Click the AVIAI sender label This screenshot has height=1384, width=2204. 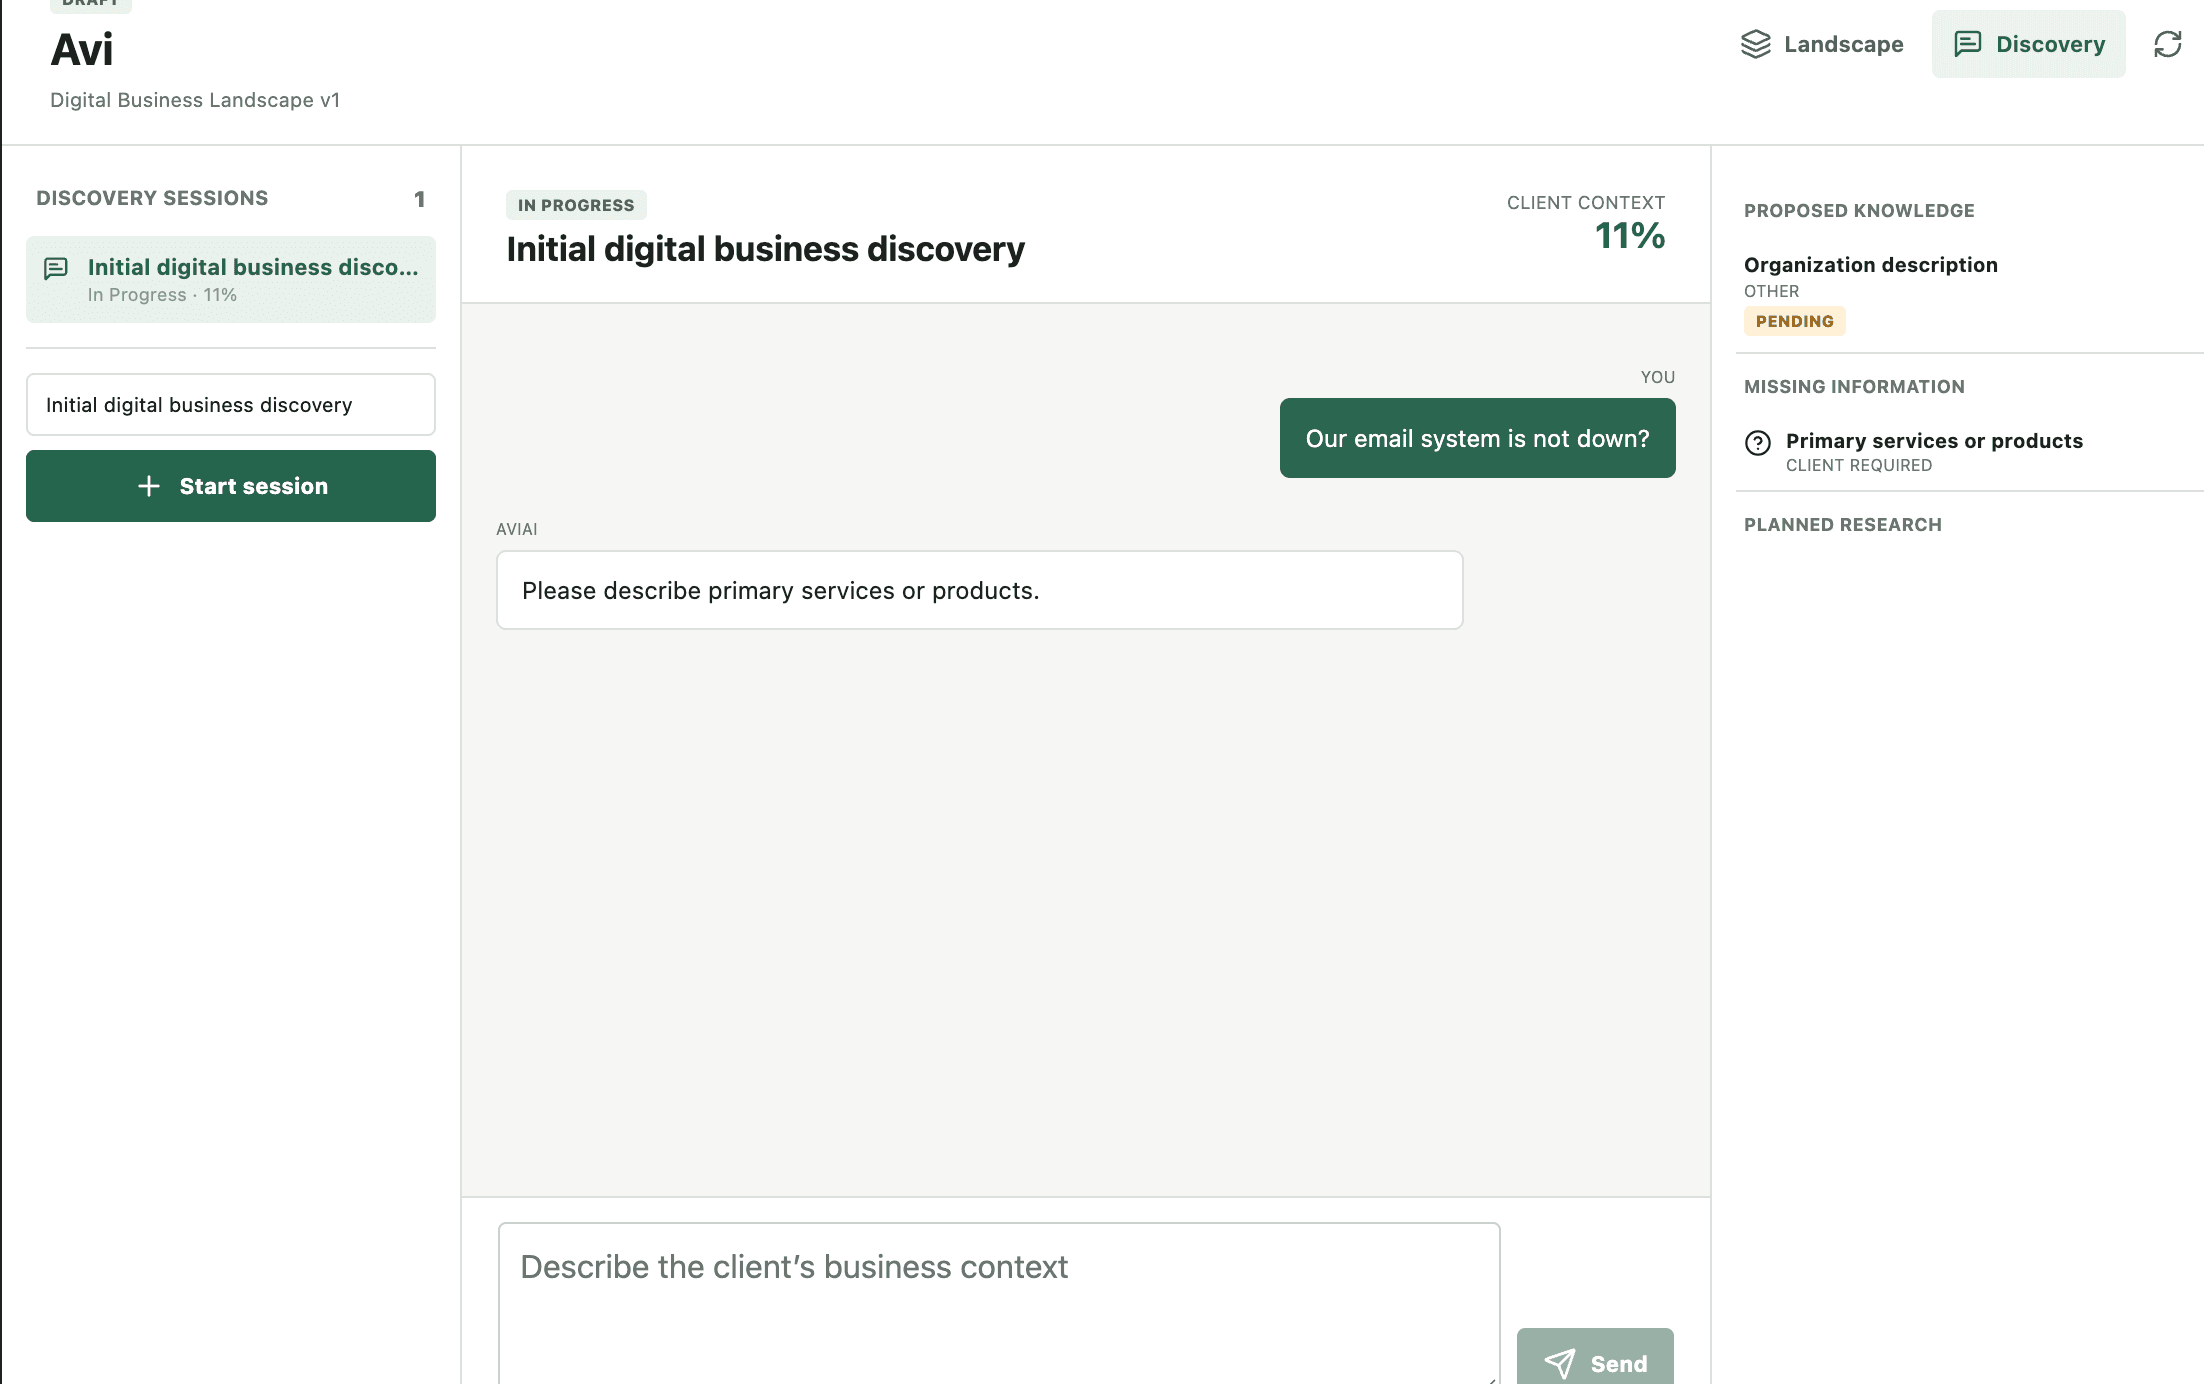(x=516, y=529)
